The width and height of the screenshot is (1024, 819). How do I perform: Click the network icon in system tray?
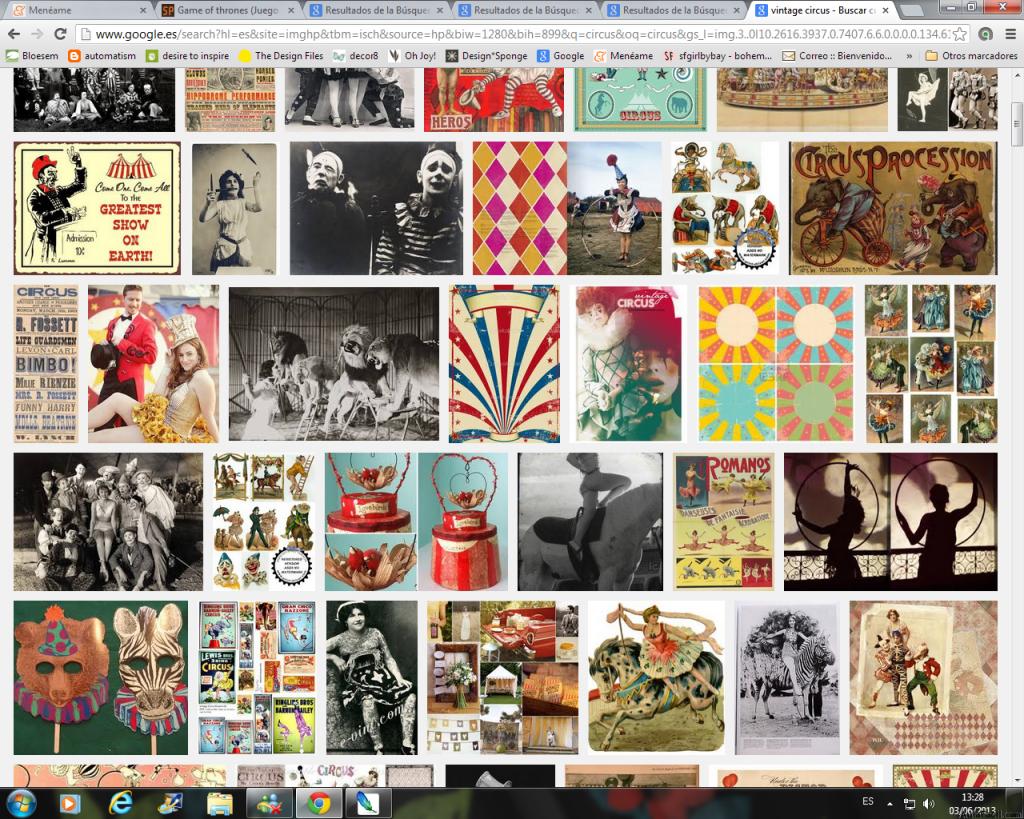click(909, 803)
